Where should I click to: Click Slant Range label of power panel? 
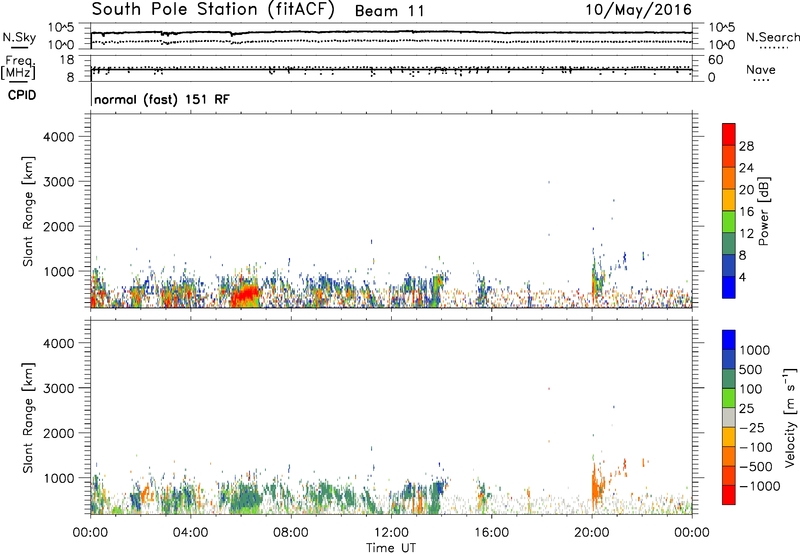pos(28,211)
